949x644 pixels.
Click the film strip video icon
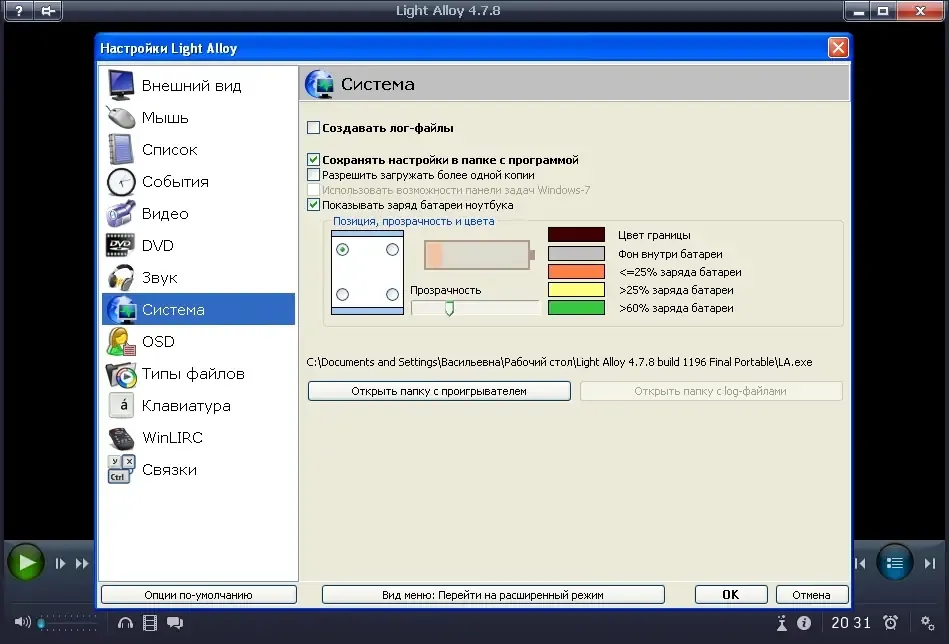149,622
